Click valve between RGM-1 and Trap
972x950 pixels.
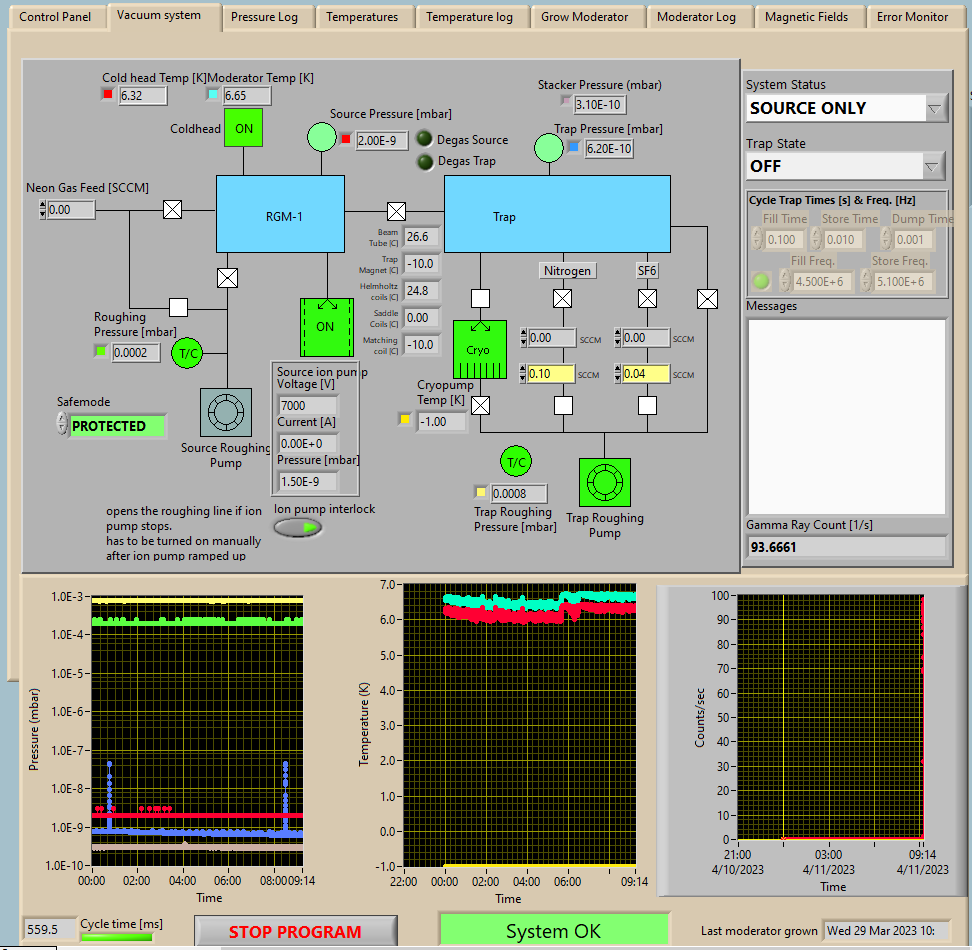click(396, 211)
